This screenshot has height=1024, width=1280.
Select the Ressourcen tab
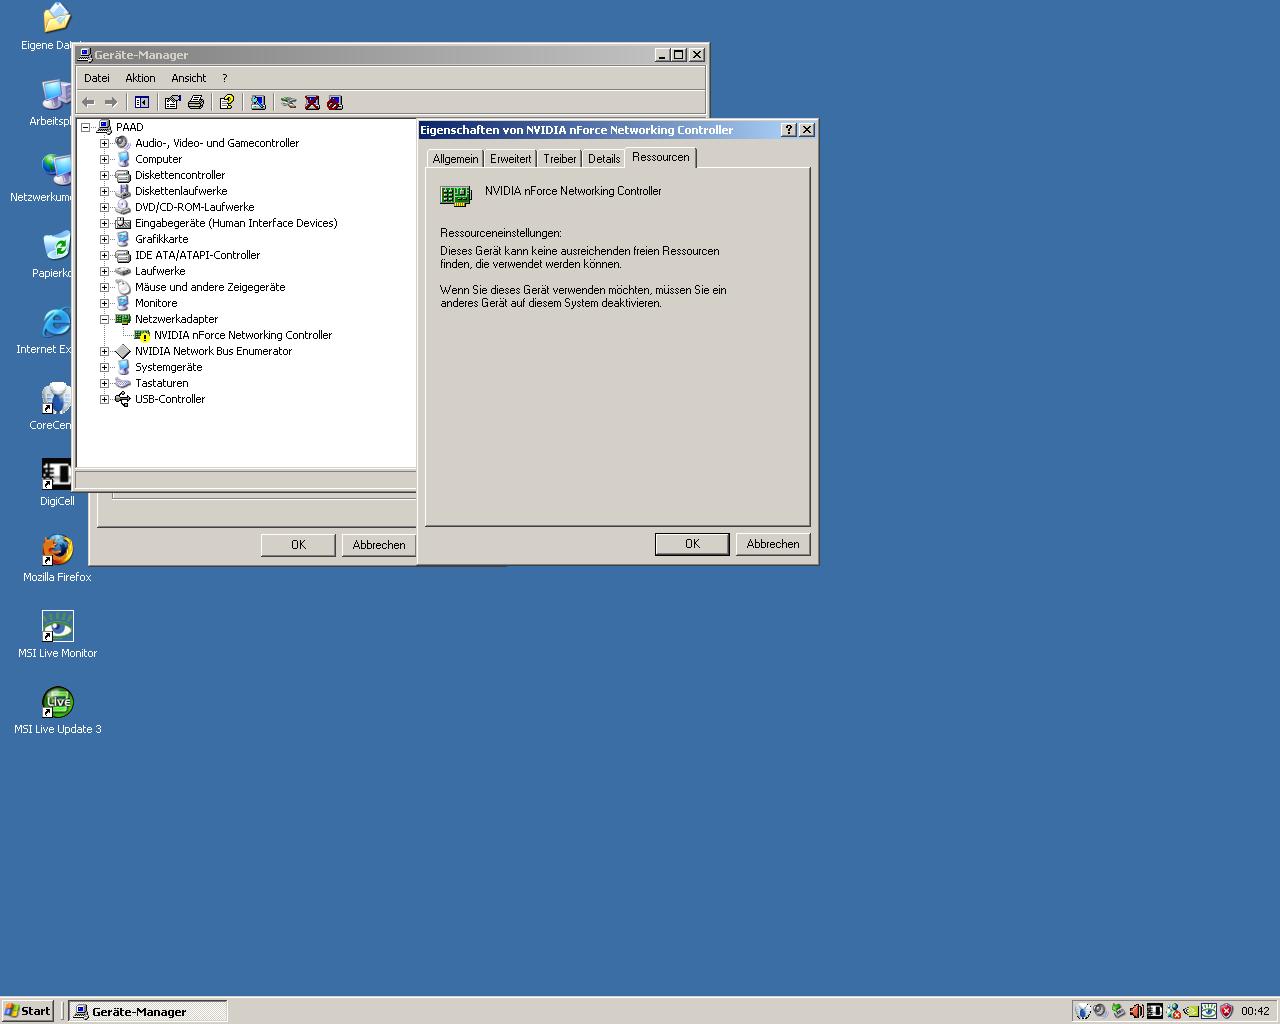(660, 157)
